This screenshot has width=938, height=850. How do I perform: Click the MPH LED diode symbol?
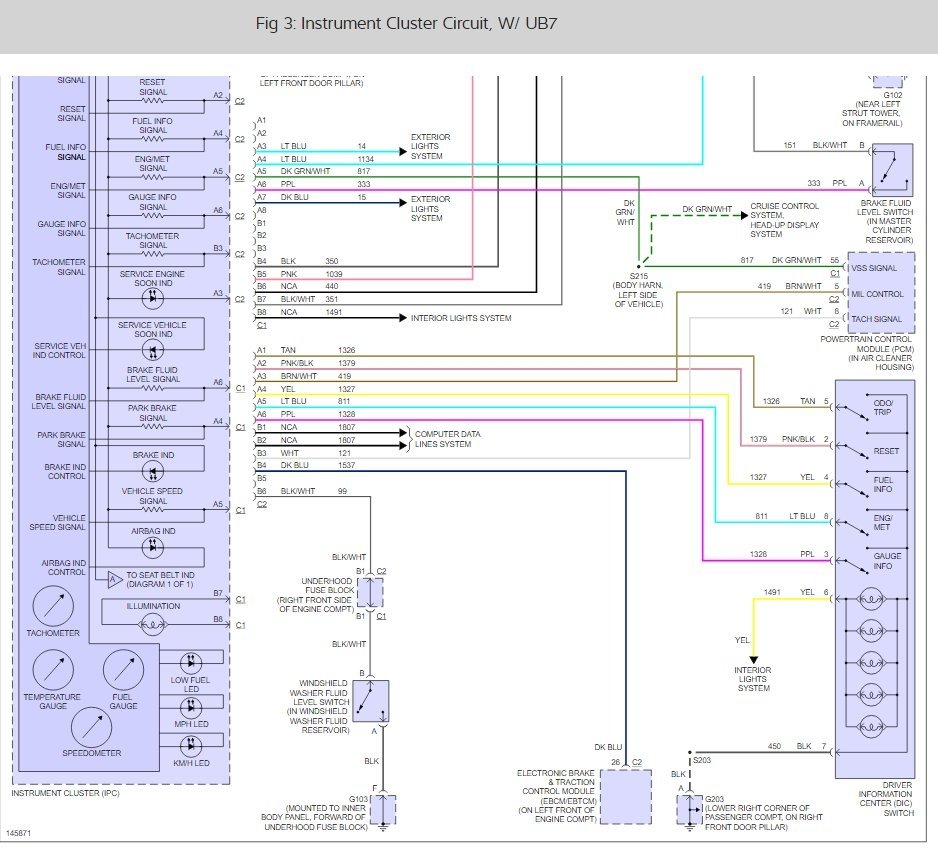(191, 707)
